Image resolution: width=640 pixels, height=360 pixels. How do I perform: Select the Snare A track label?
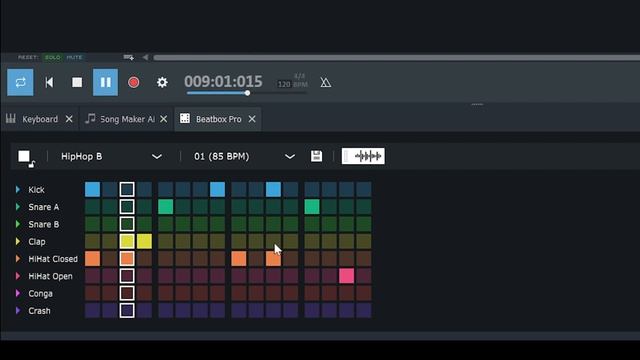point(44,207)
